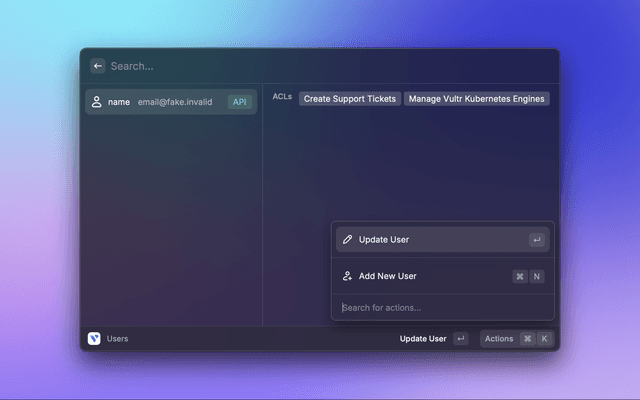Open the Actions button in footer
640x400 pixels.
[x=499, y=339]
